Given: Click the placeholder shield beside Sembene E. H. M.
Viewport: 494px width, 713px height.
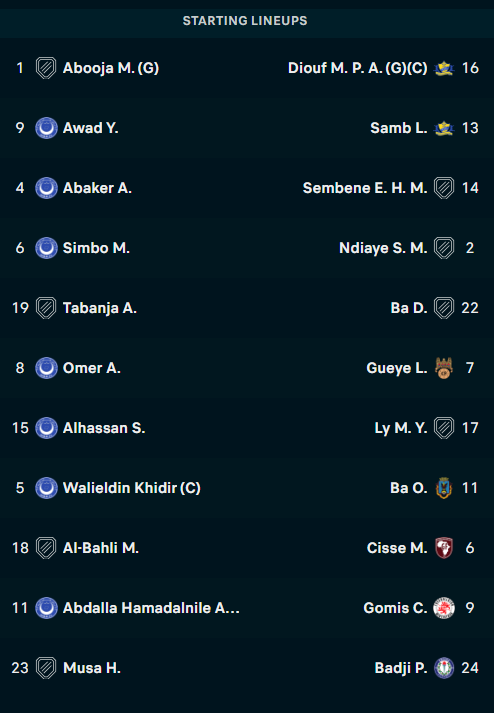Looking at the screenshot, I should point(444,188).
